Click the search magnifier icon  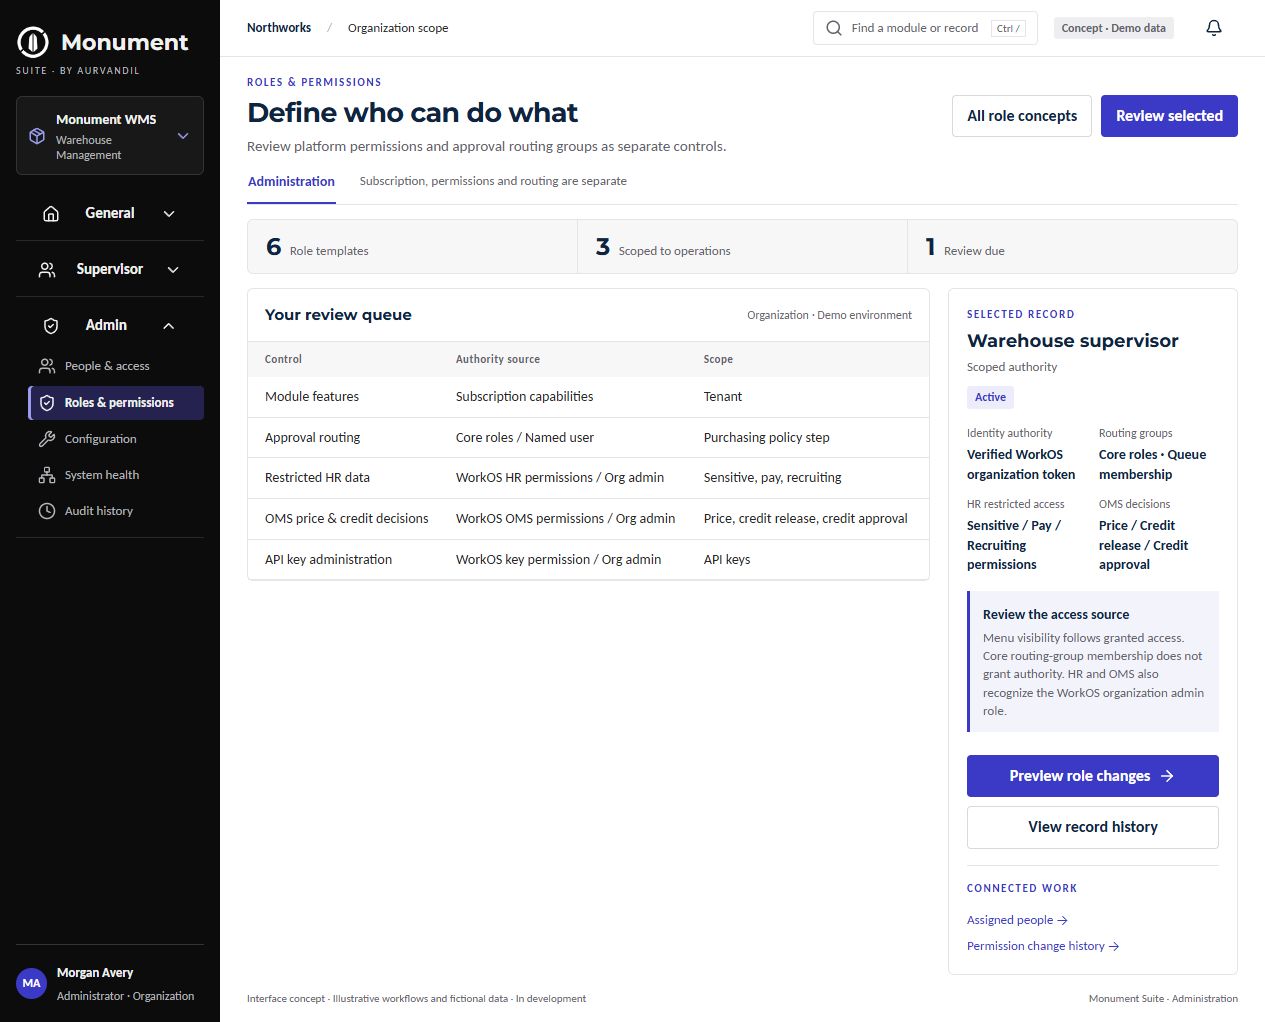point(834,28)
